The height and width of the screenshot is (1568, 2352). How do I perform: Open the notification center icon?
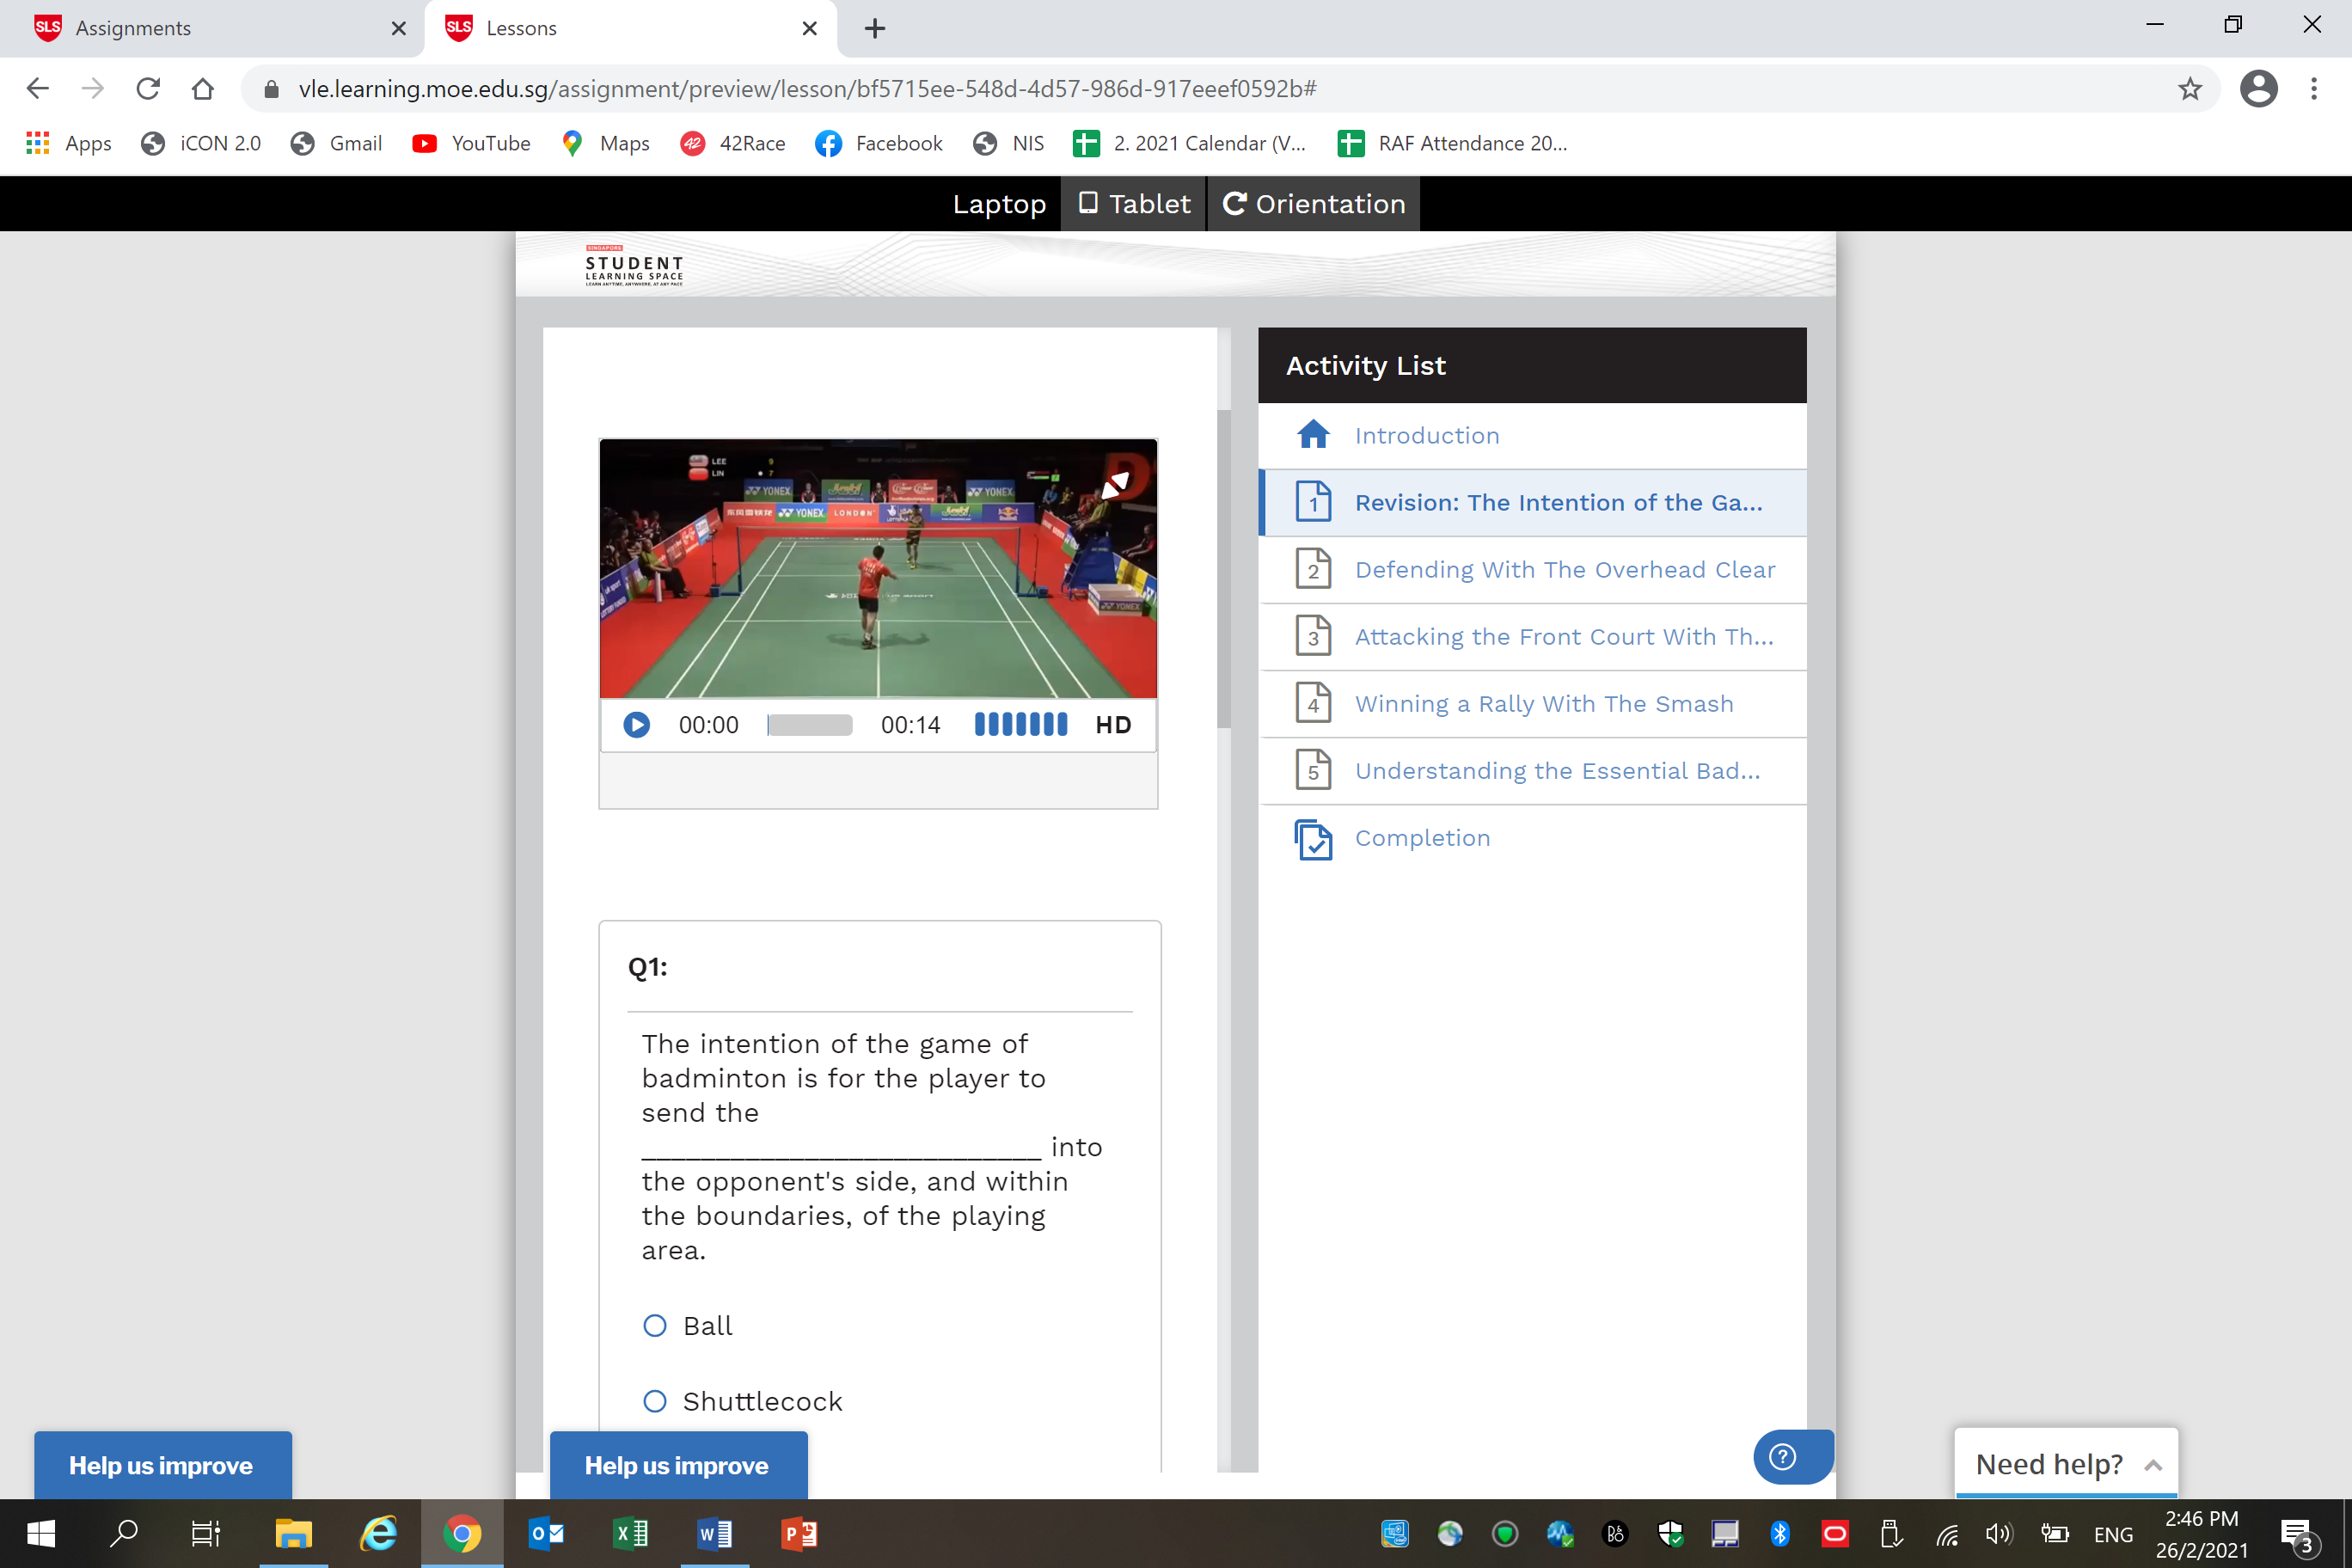(2297, 1535)
